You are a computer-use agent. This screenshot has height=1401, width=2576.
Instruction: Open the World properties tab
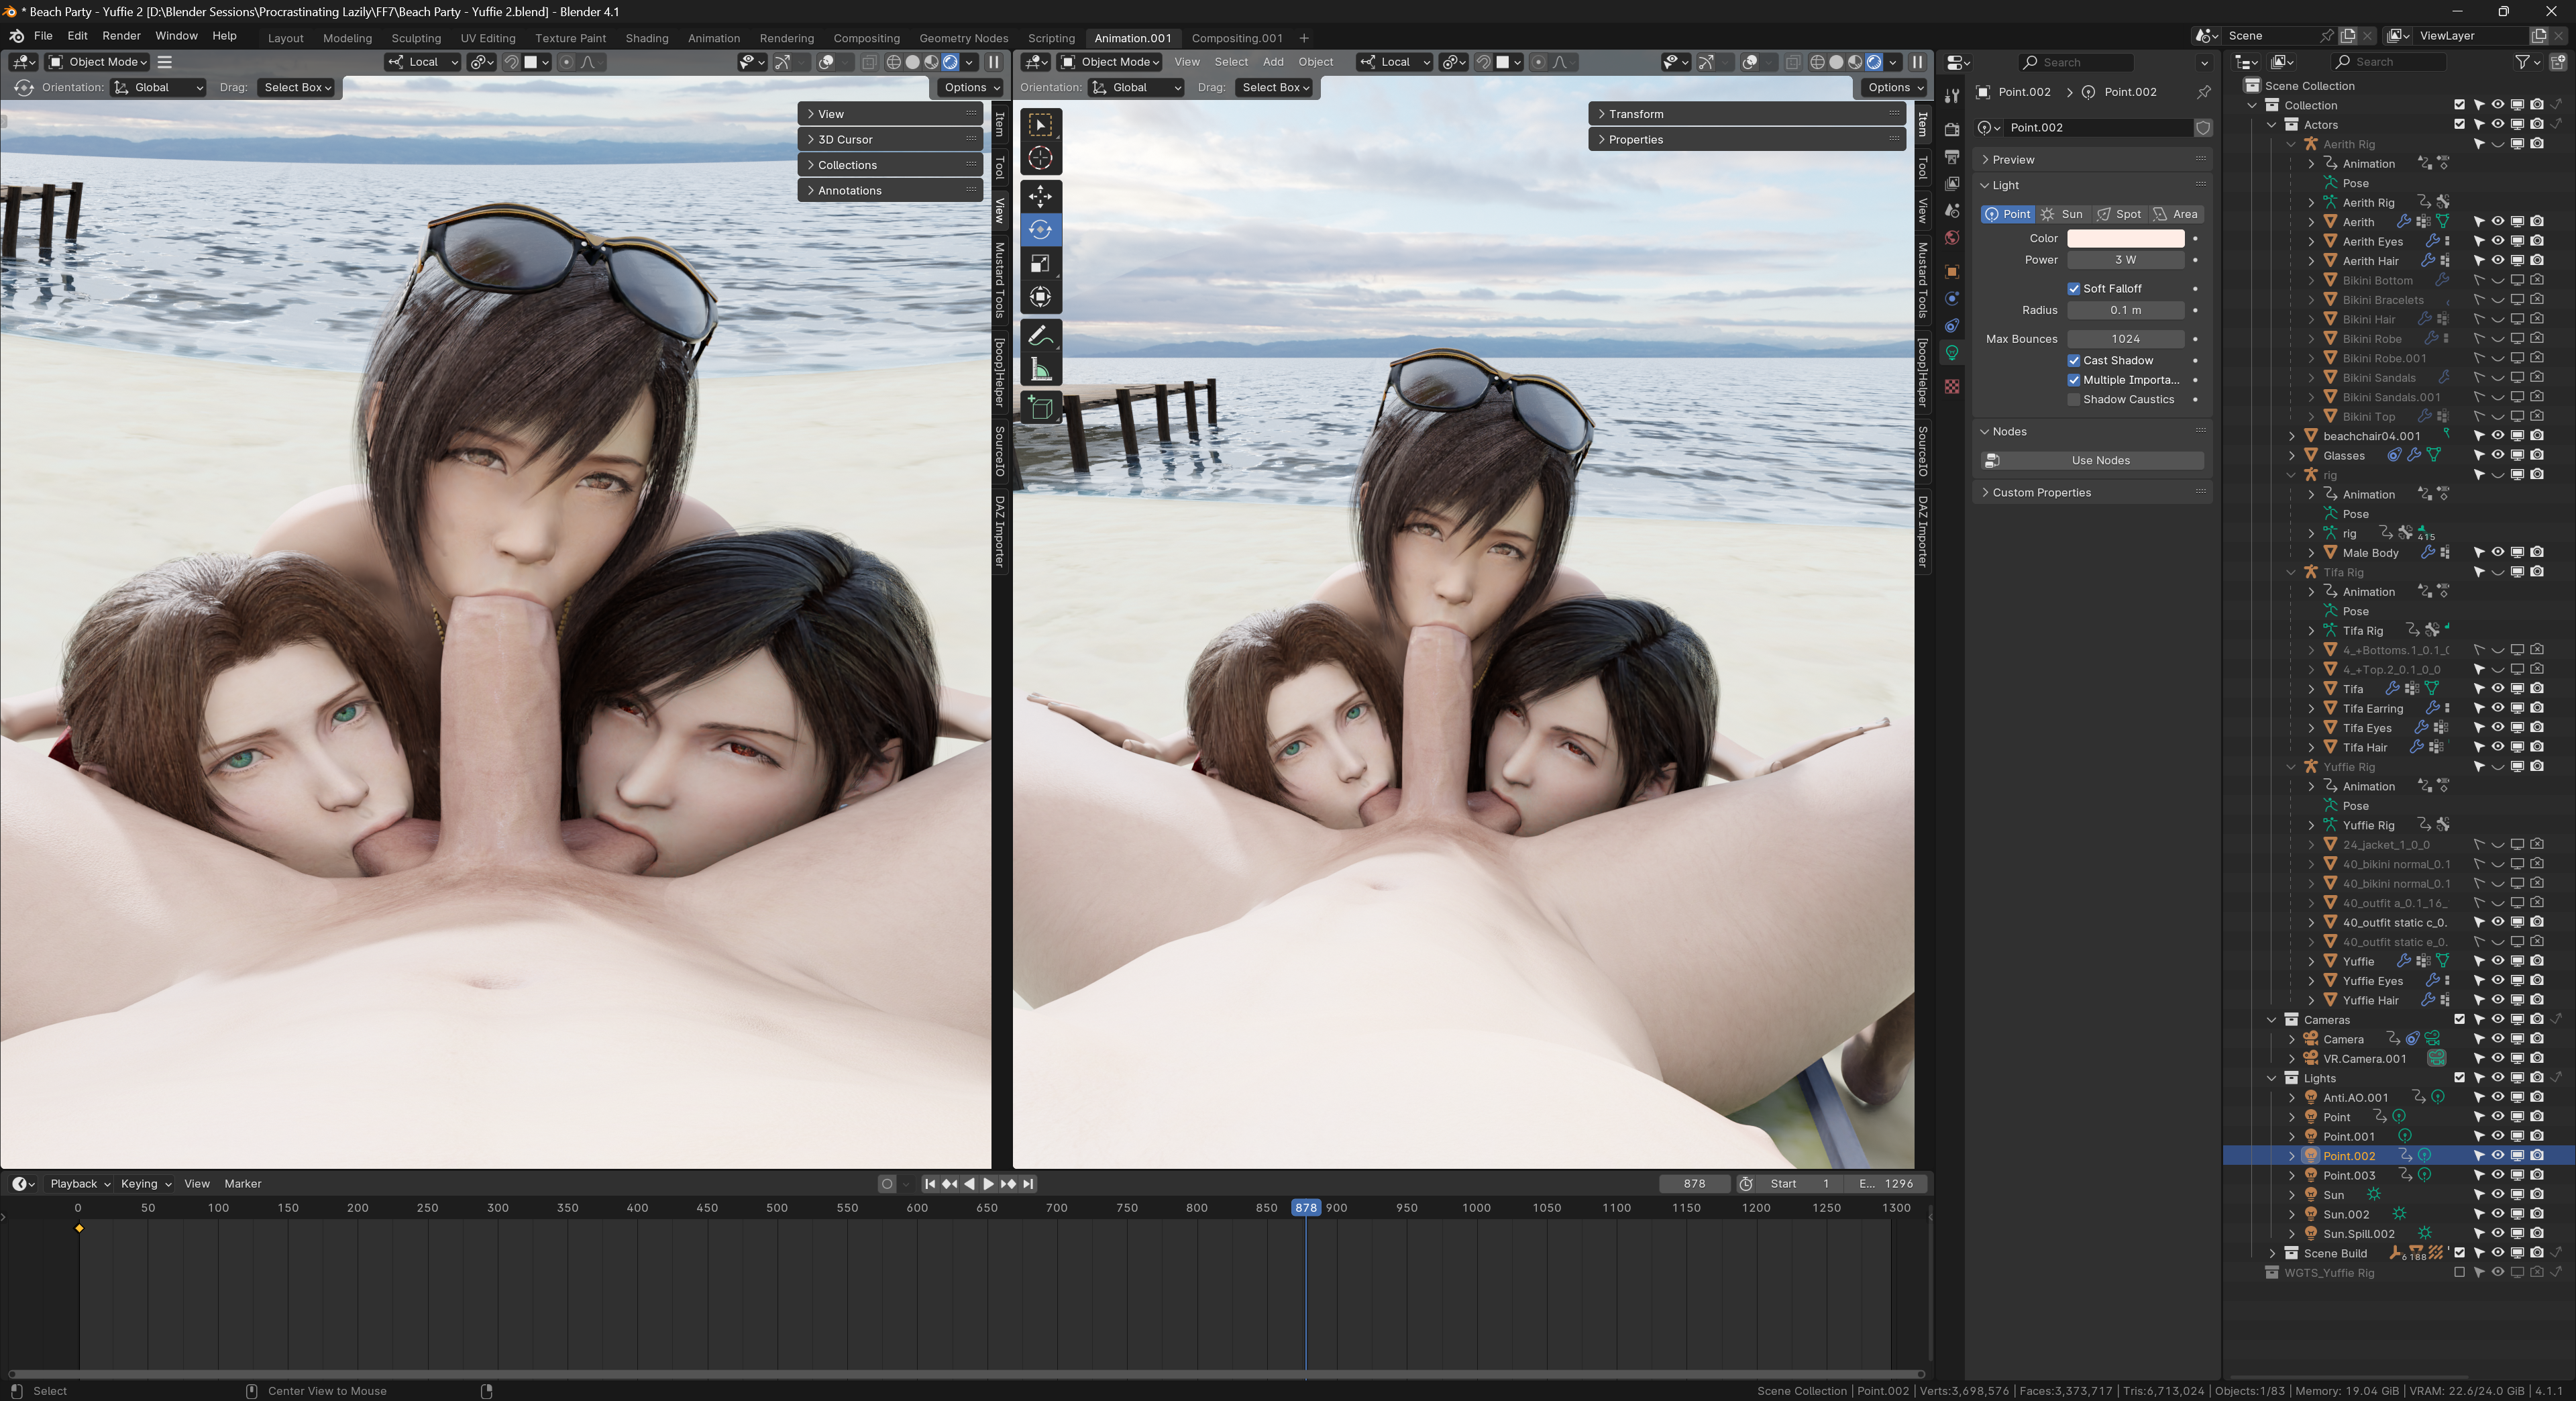click(1952, 238)
